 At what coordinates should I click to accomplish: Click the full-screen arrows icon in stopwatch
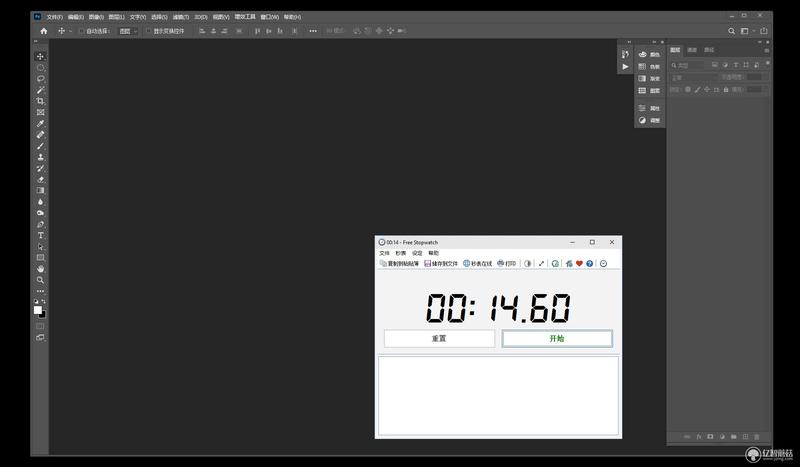[x=541, y=263]
